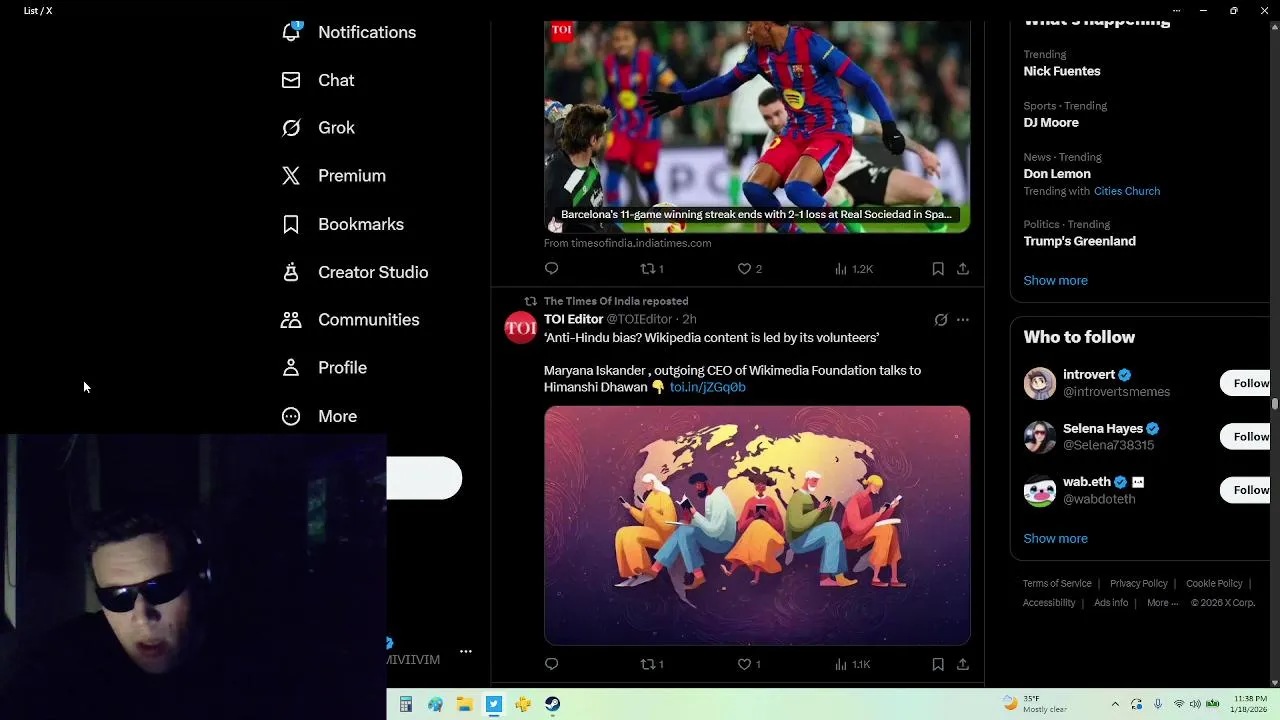Open the DJ Moore trending topic
Image resolution: width=1280 pixels, height=720 pixels.
tap(1051, 122)
